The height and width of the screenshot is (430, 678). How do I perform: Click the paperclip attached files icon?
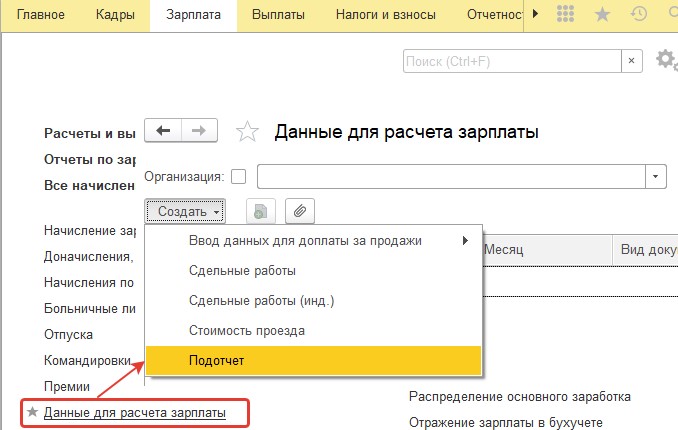click(x=300, y=212)
